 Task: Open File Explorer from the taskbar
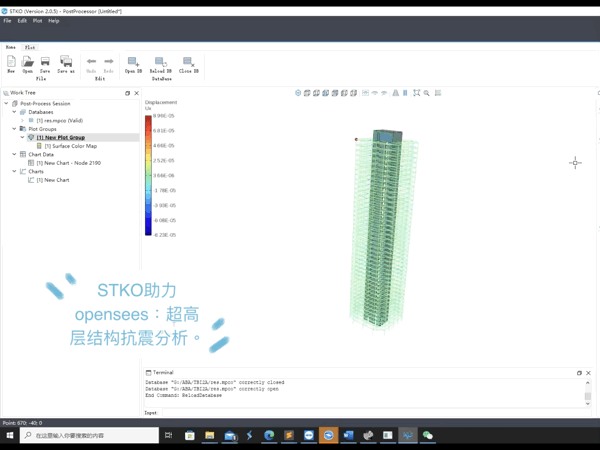click(210, 435)
